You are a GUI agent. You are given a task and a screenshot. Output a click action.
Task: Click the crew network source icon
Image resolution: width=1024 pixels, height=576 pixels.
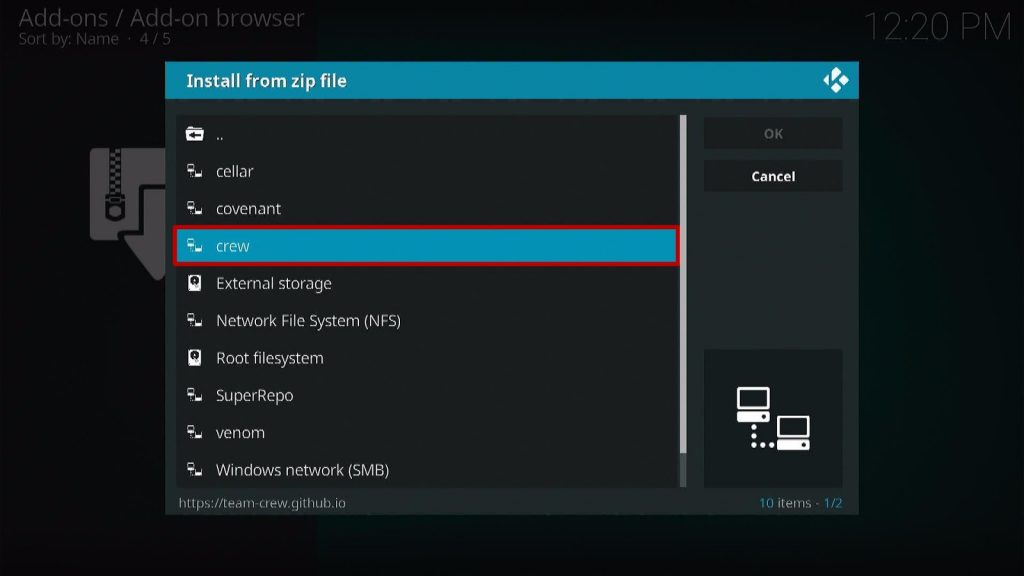point(195,246)
